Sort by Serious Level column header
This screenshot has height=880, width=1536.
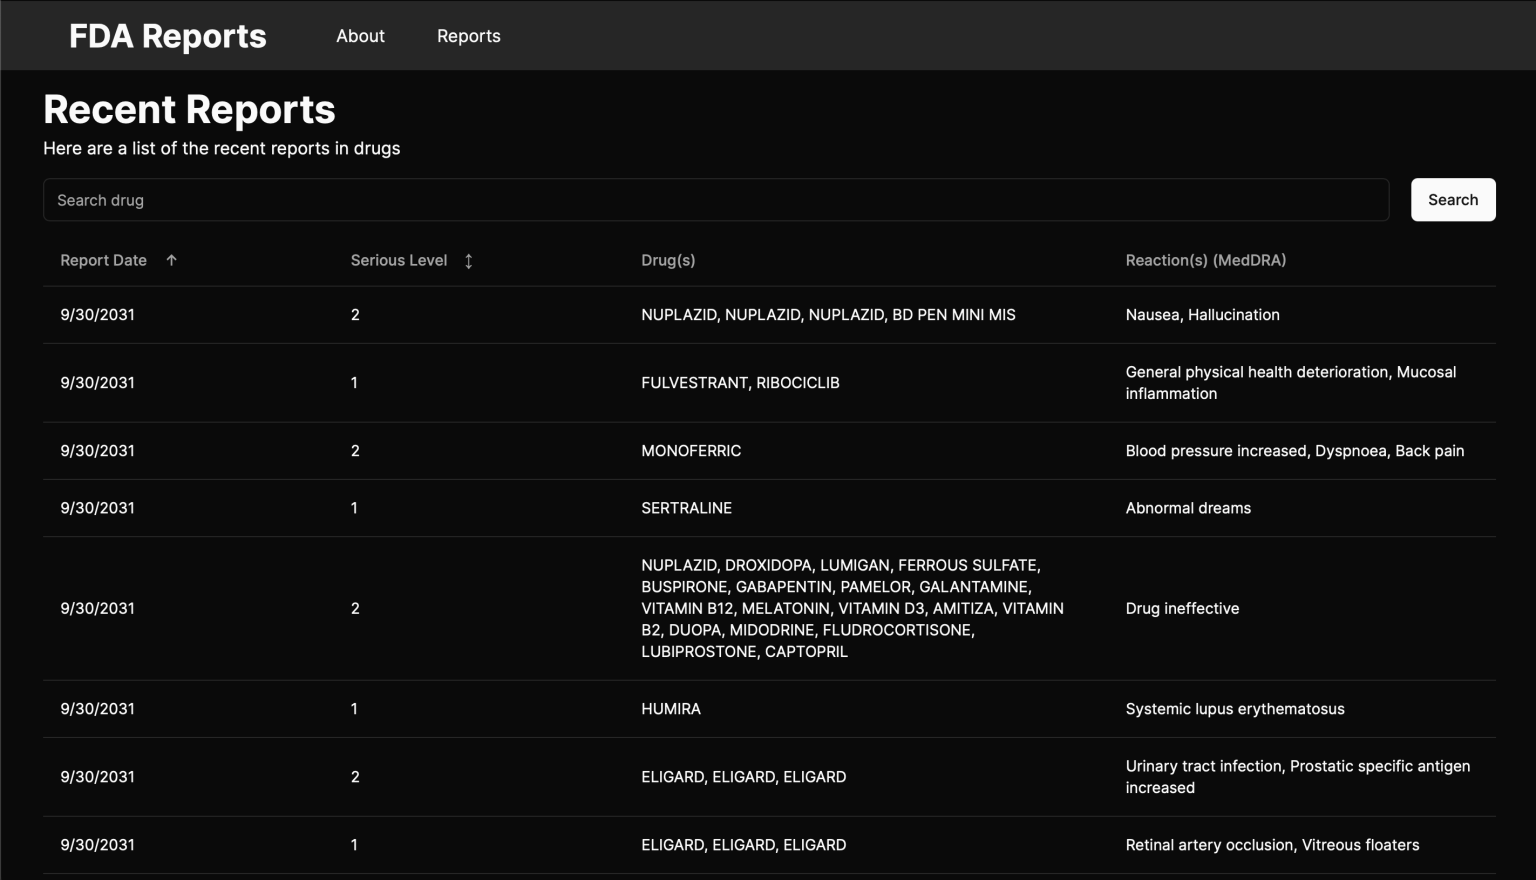point(398,260)
